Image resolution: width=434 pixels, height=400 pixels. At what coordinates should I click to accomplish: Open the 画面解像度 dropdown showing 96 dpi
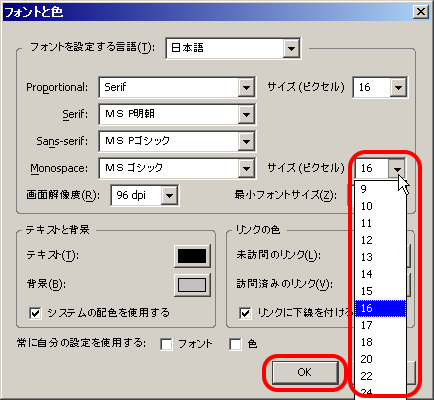(x=144, y=195)
